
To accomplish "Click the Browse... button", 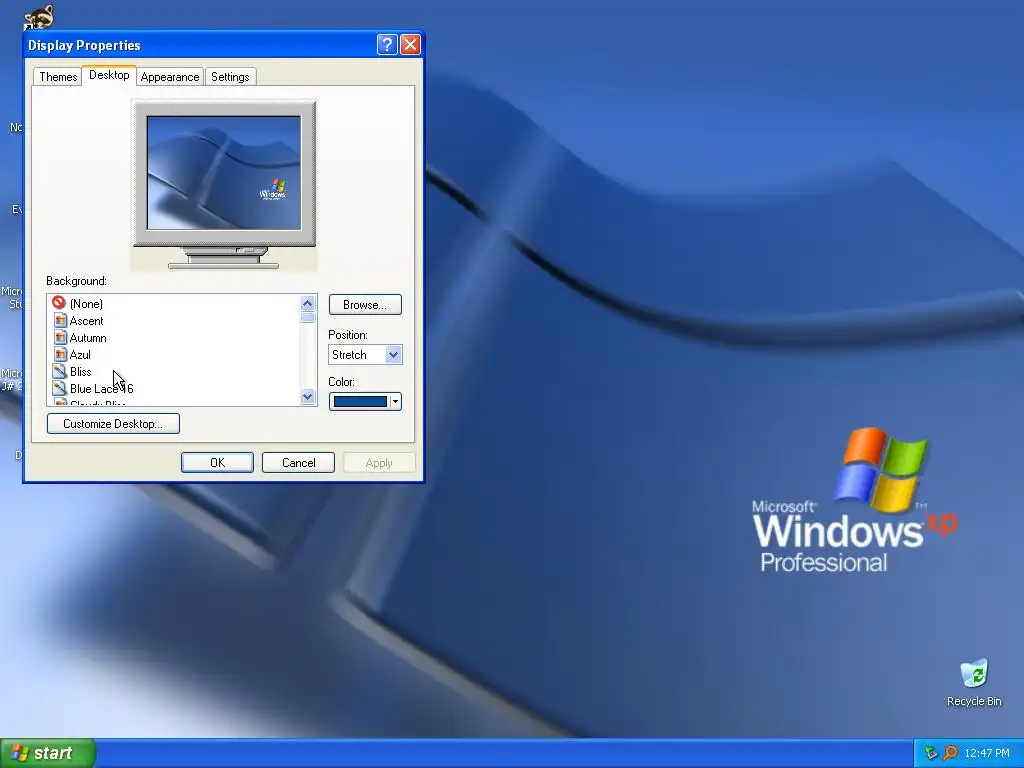I will [x=365, y=304].
